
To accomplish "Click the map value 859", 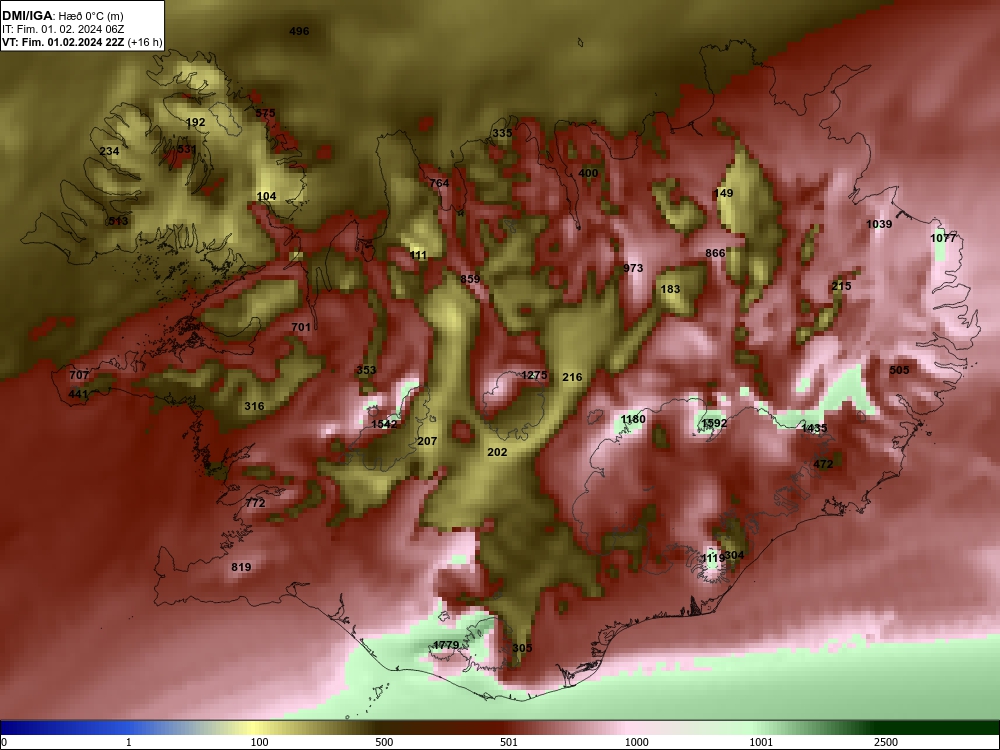I will 470,279.
